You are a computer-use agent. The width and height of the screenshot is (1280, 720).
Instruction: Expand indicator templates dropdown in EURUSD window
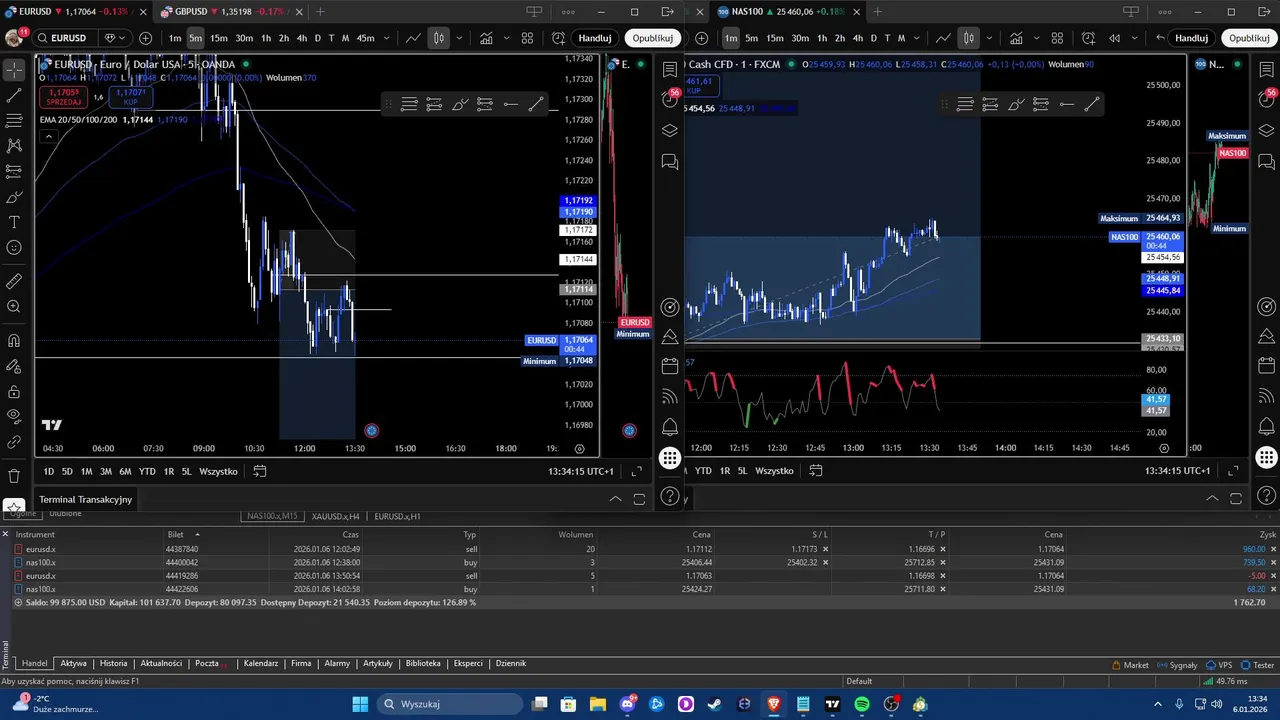(507, 38)
